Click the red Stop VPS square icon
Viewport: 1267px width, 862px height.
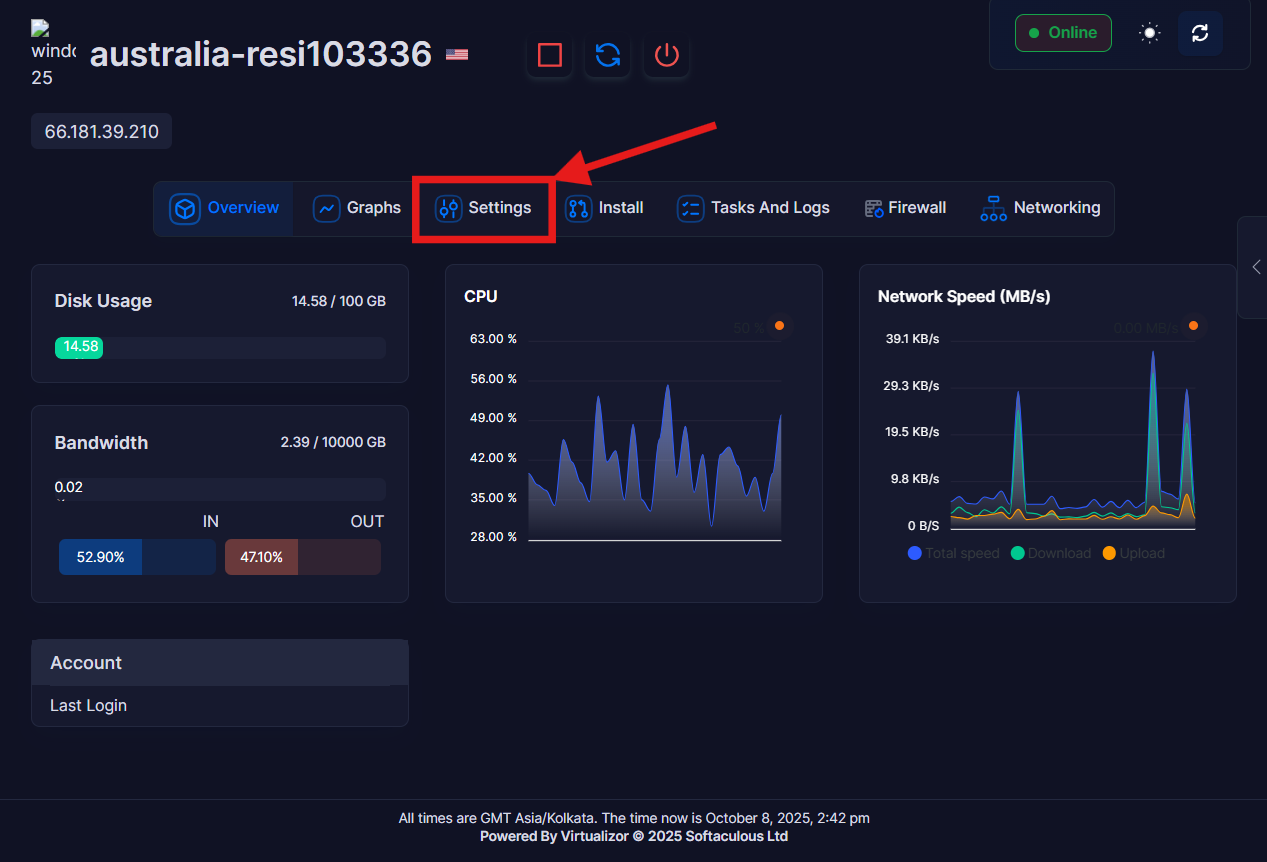coord(549,54)
